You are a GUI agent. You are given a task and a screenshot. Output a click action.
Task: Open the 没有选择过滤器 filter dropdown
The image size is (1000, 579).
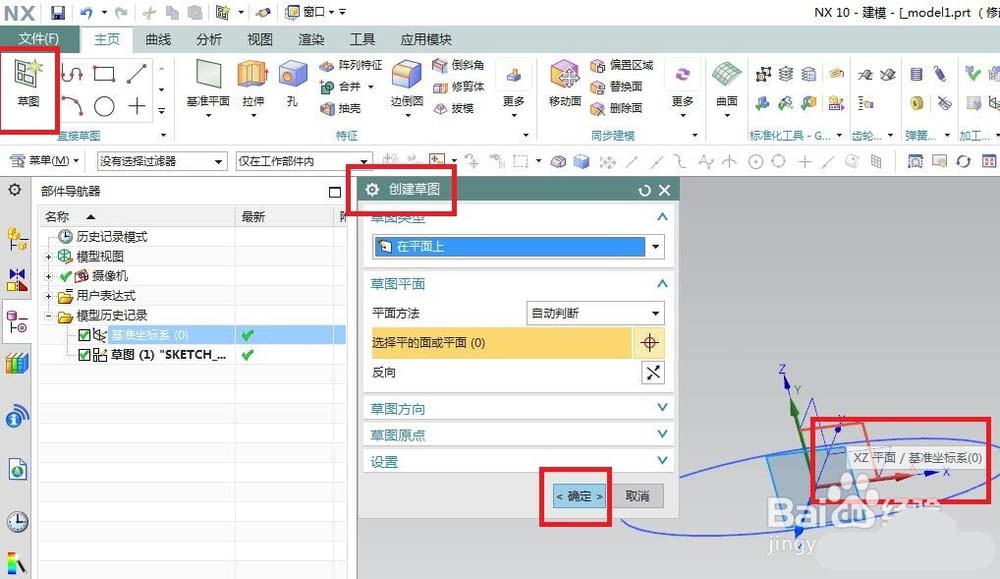[x=162, y=161]
